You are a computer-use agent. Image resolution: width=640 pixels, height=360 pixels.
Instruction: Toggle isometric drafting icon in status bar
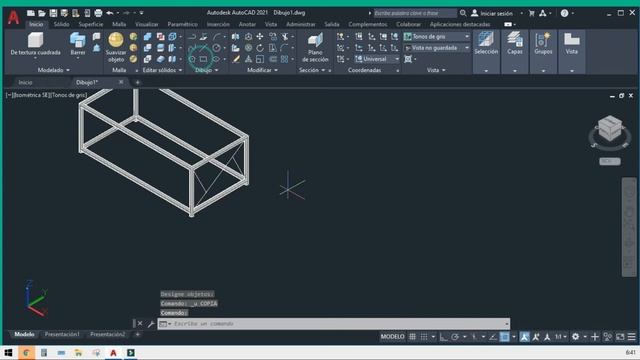474,337
